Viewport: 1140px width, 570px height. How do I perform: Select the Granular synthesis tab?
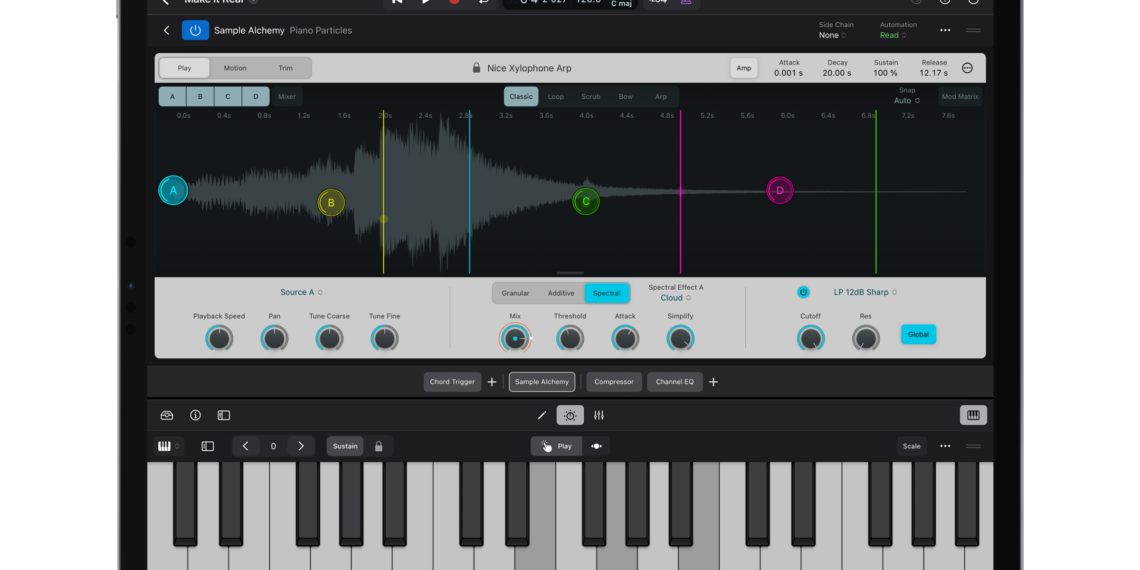point(515,293)
